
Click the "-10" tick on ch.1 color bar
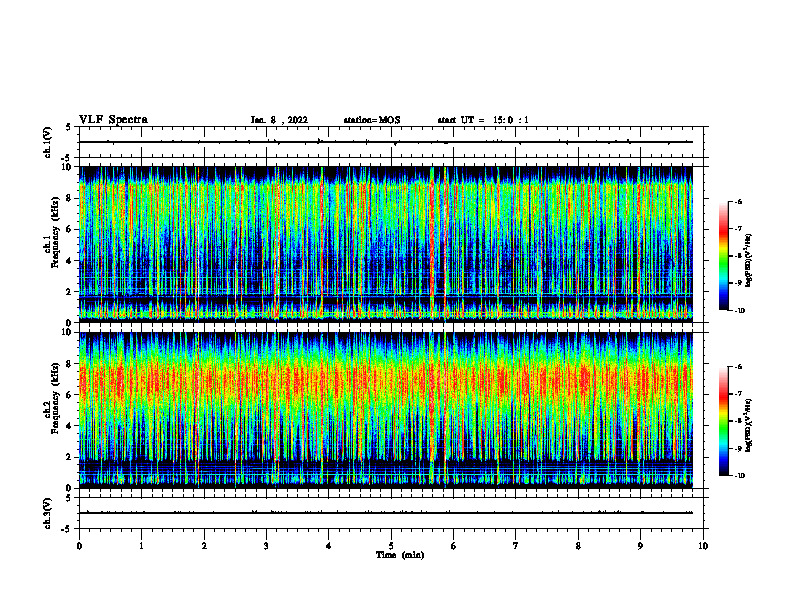tap(740, 311)
